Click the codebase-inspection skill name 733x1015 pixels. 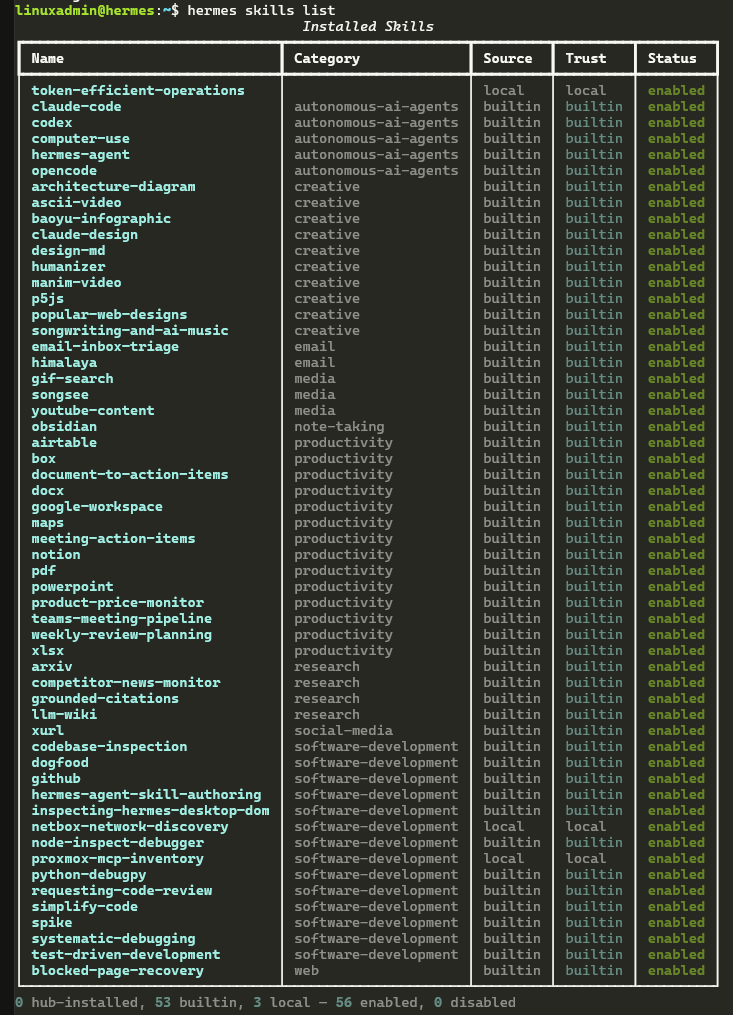(x=109, y=746)
